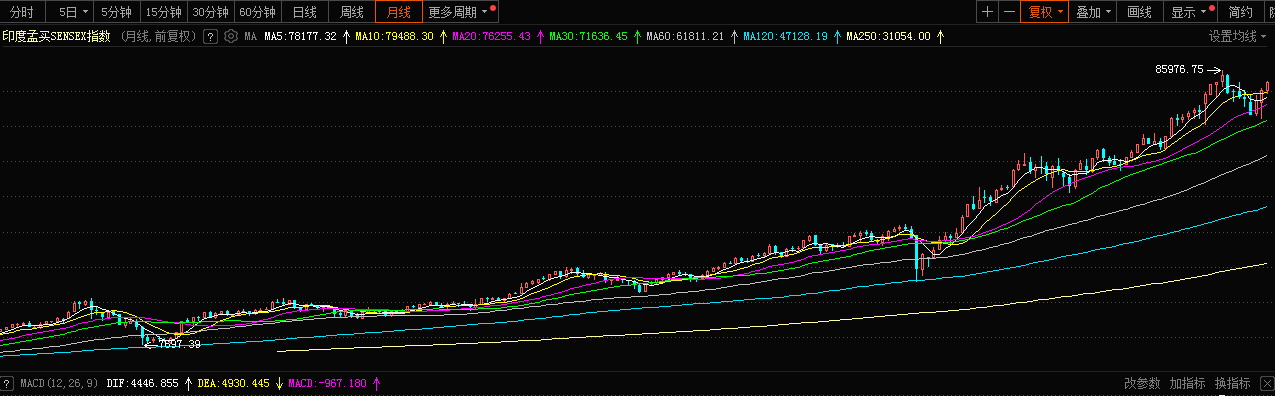Click the magenta MACD:-987.180 value

(328, 383)
